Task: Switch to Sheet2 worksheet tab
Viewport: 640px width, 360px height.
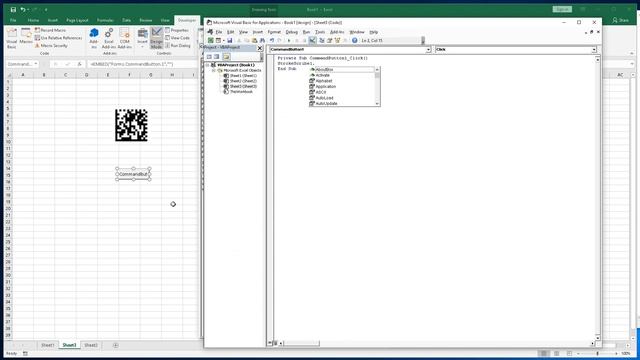Action: pyautogui.click(x=91, y=345)
